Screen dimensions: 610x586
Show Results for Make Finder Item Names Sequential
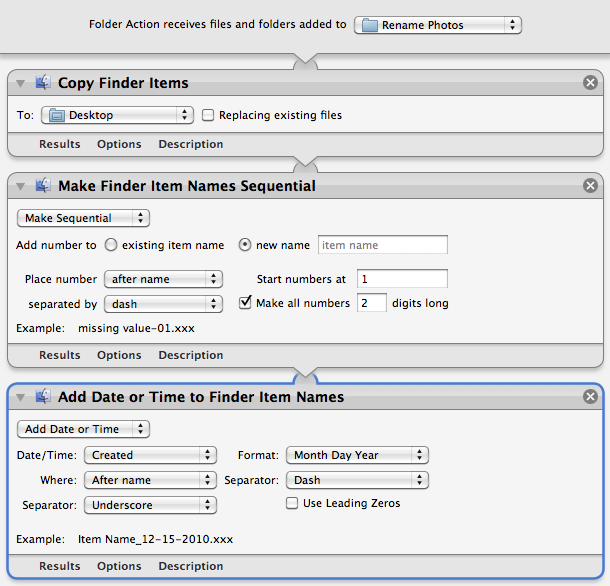click(x=60, y=355)
